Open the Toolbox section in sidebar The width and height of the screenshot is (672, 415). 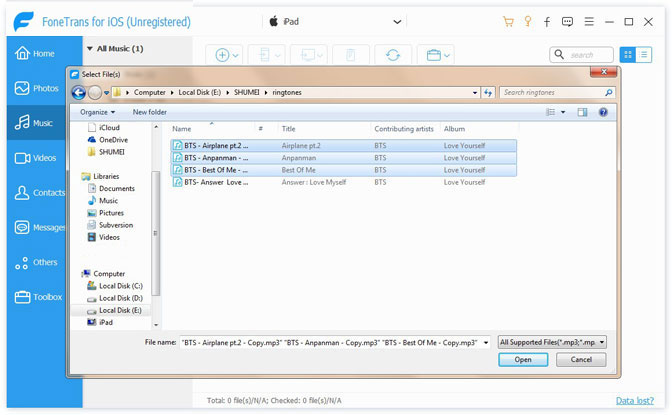pyautogui.click(x=39, y=297)
